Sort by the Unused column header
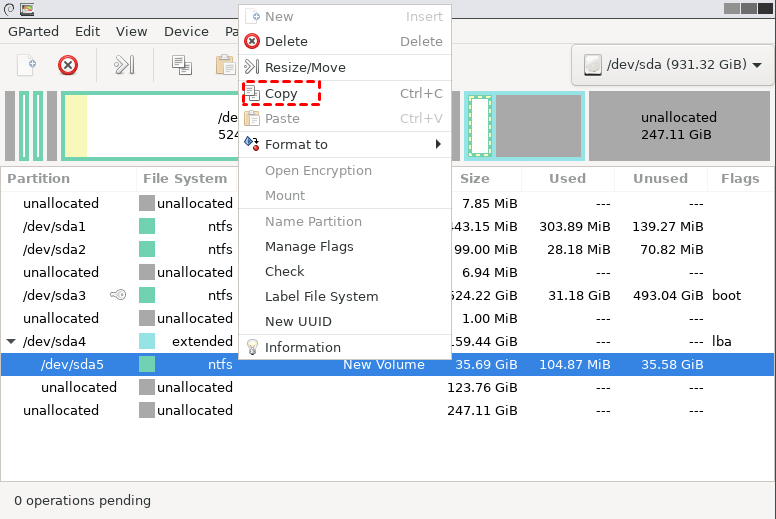776x519 pixels. pos(659,178)
